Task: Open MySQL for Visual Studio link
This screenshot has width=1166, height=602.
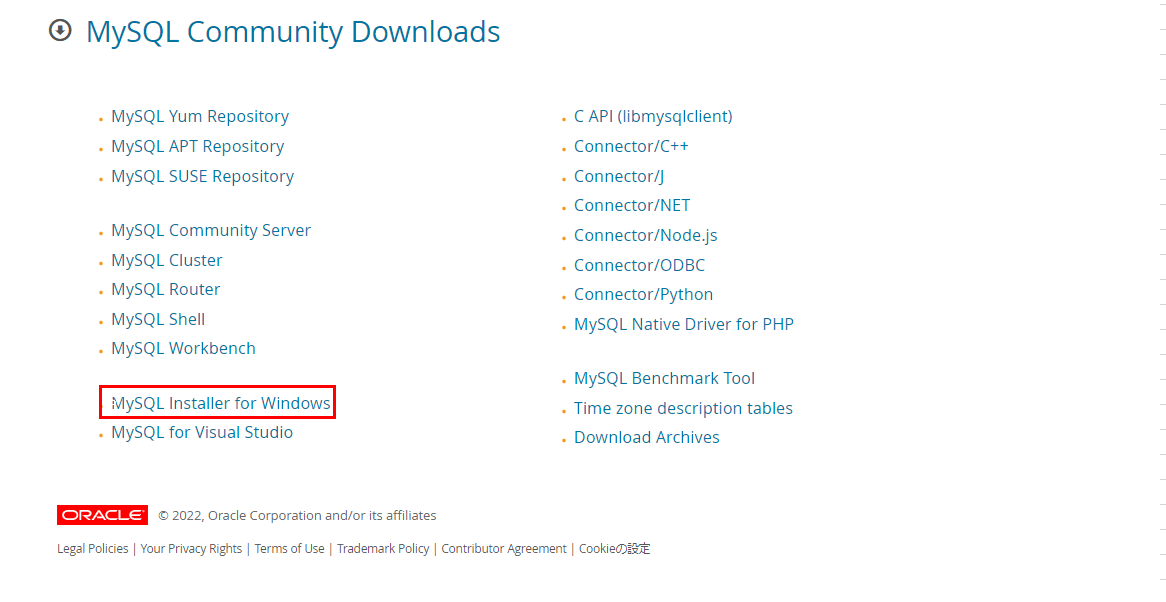Action: pos(202,432)
